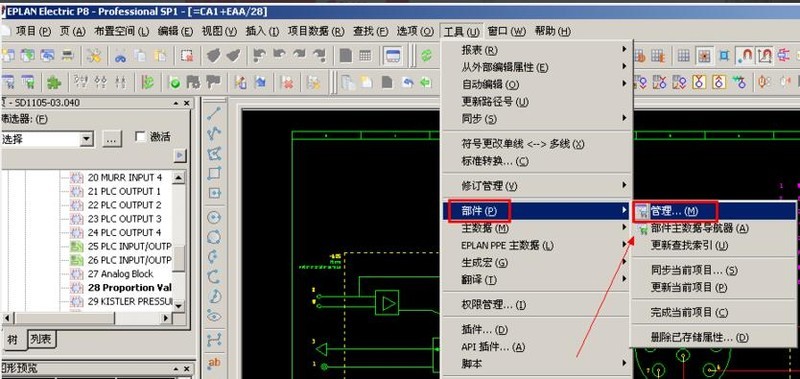Toggle the design mode magnet icon

(764, 56)
